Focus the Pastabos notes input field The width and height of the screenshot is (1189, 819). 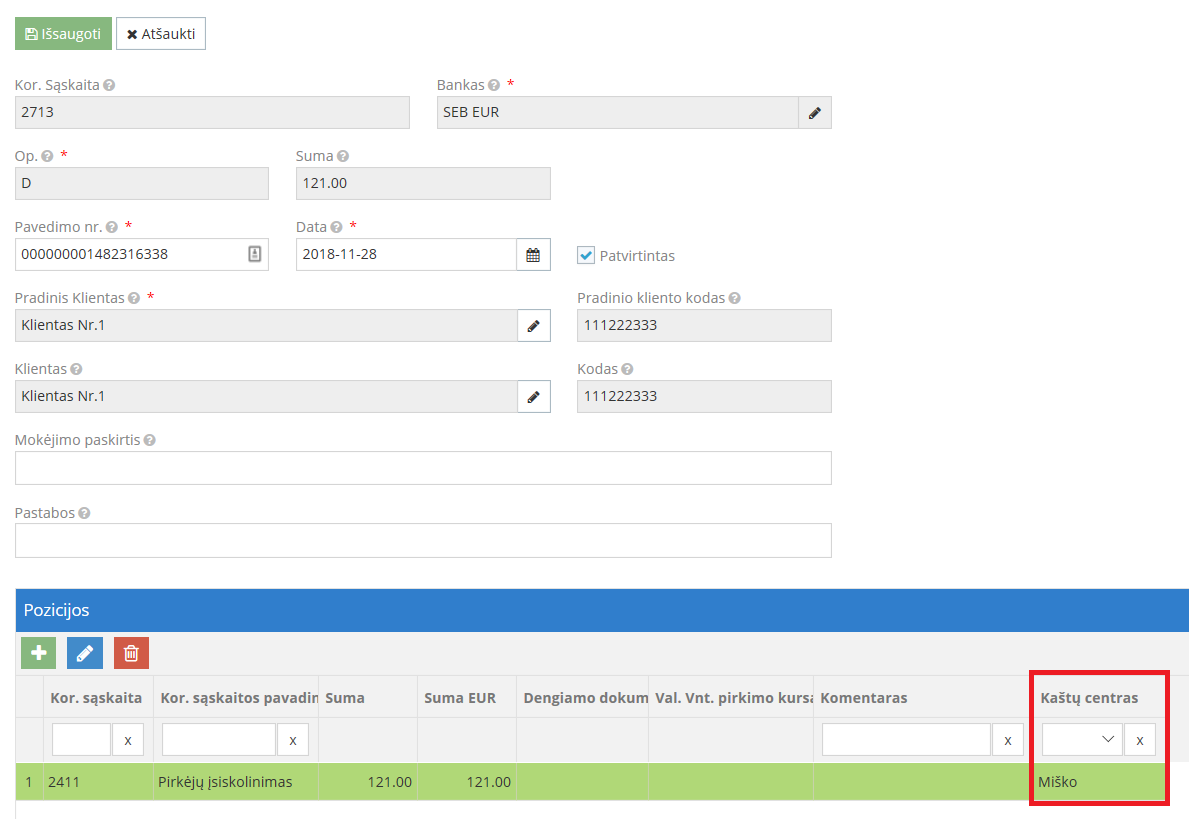[423, 540]
